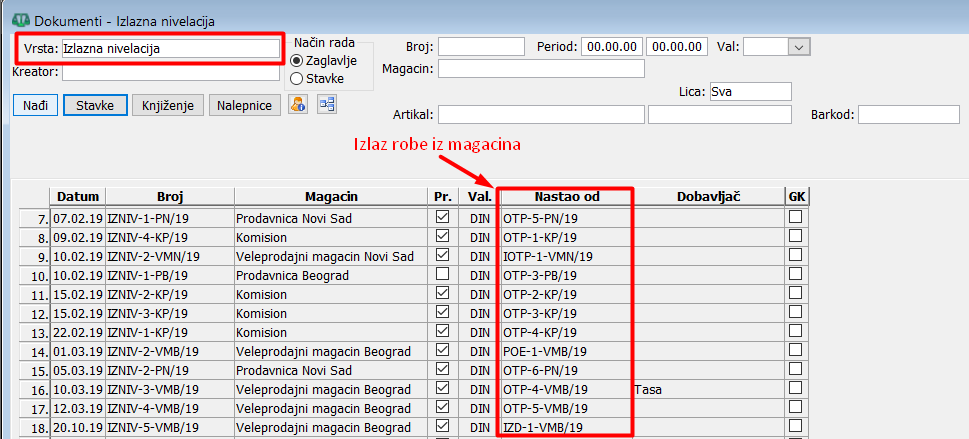Click the document tree structure icon
Image resolution: width=969 pixels, height=439 pixels.
click(x=327, y=105)
